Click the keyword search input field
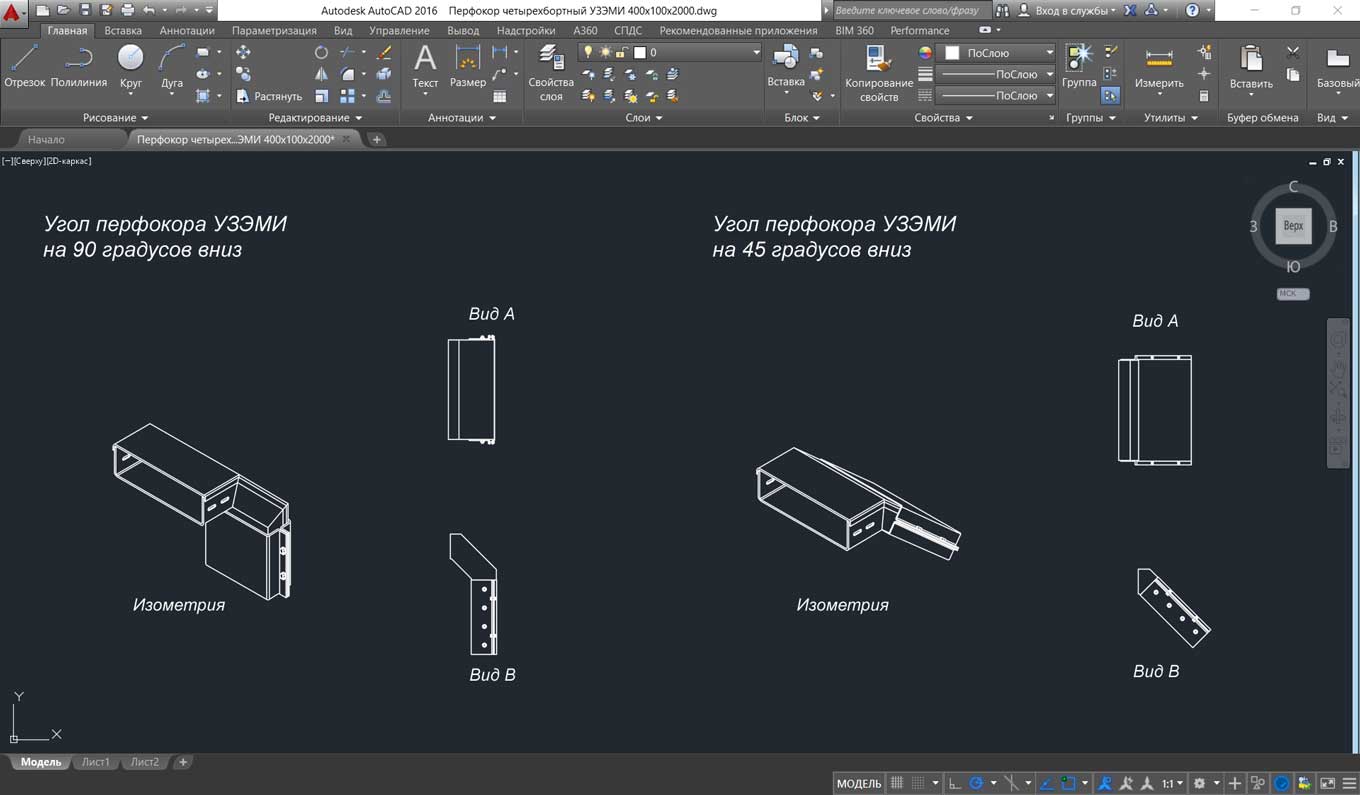 (908, 10)
